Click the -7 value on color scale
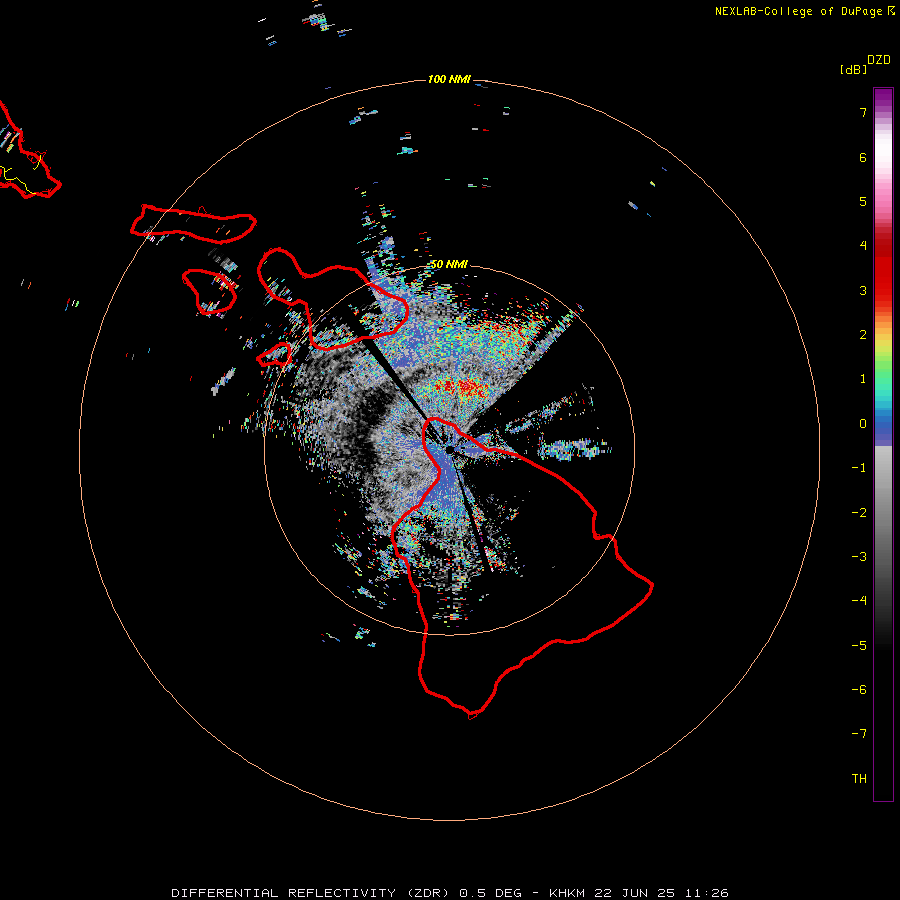Viewport: 900px width, 900px height. pyautogui.click(x=859, y=734)
